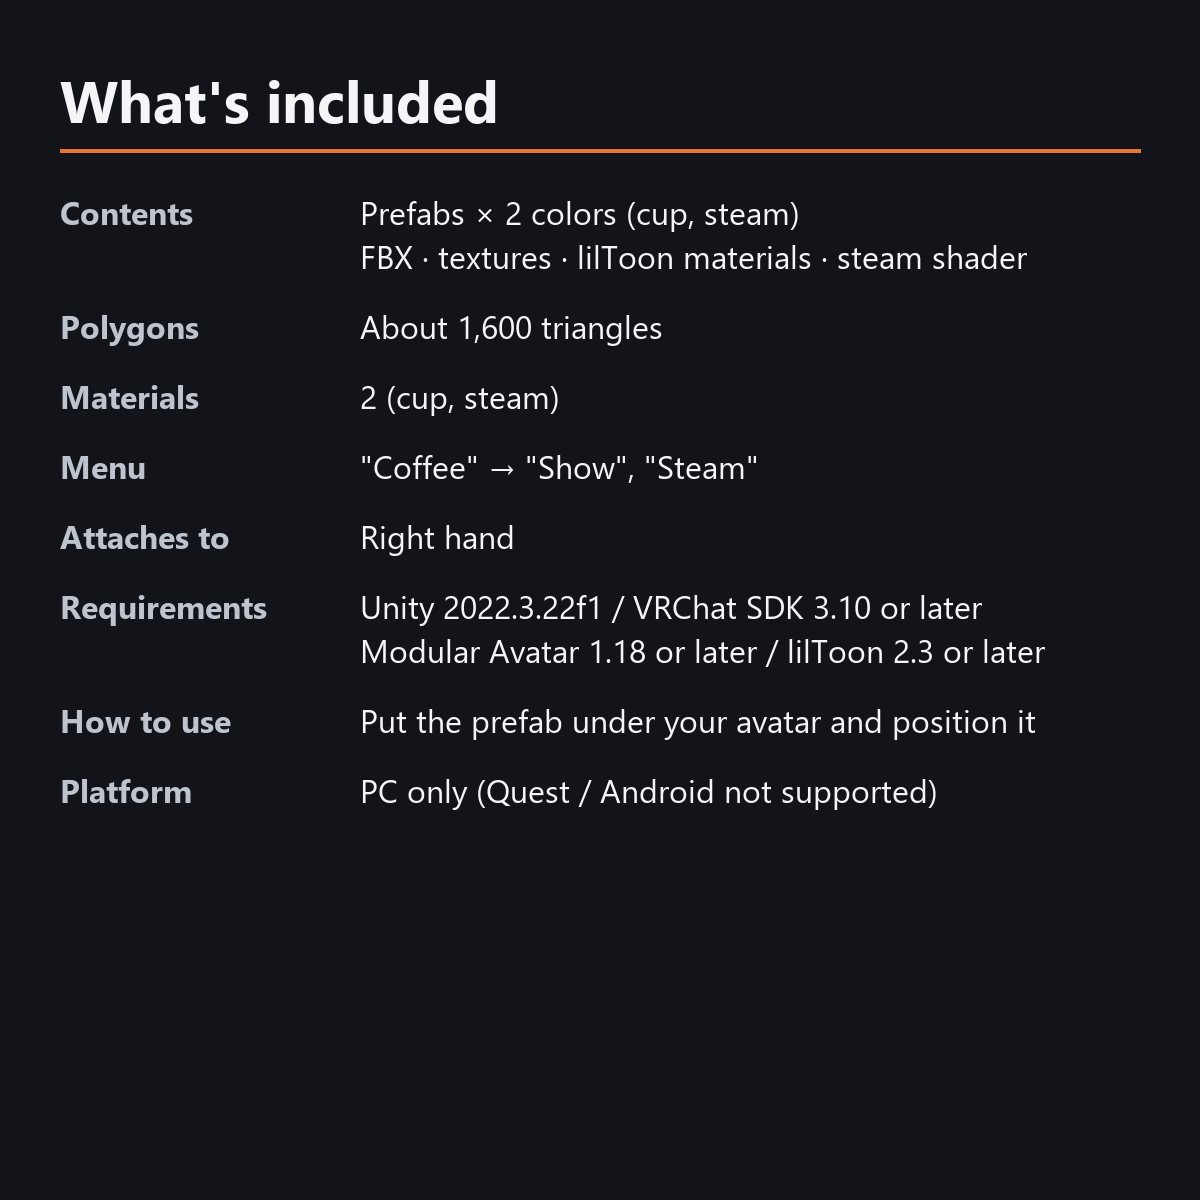Click the Polygons label

(130, 329)
